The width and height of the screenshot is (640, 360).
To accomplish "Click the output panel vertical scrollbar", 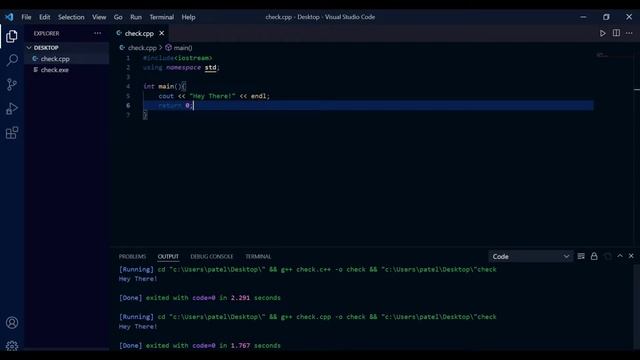I will (637, 306).
